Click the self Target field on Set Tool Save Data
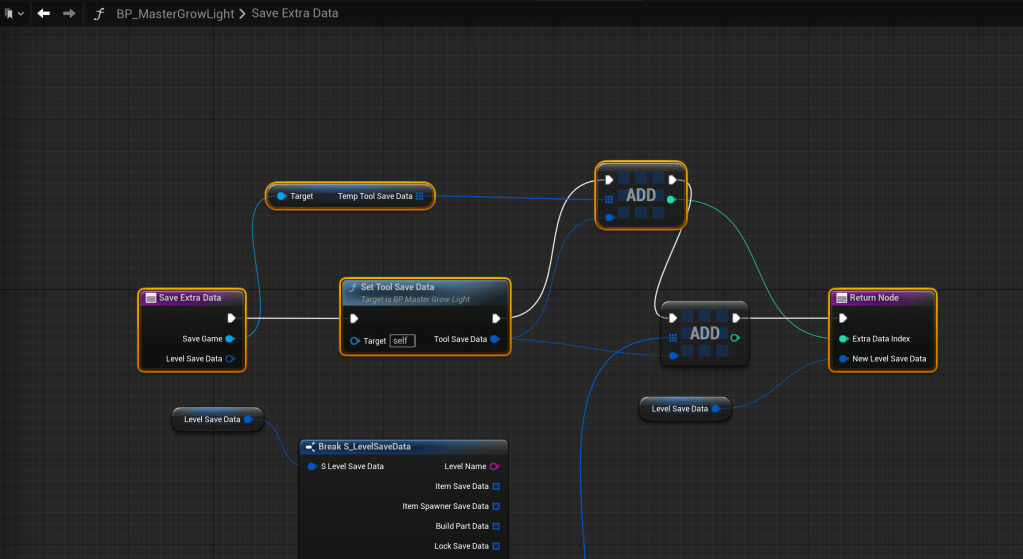1023x559 pixels. pyautogui.click(x=402, y=340)
